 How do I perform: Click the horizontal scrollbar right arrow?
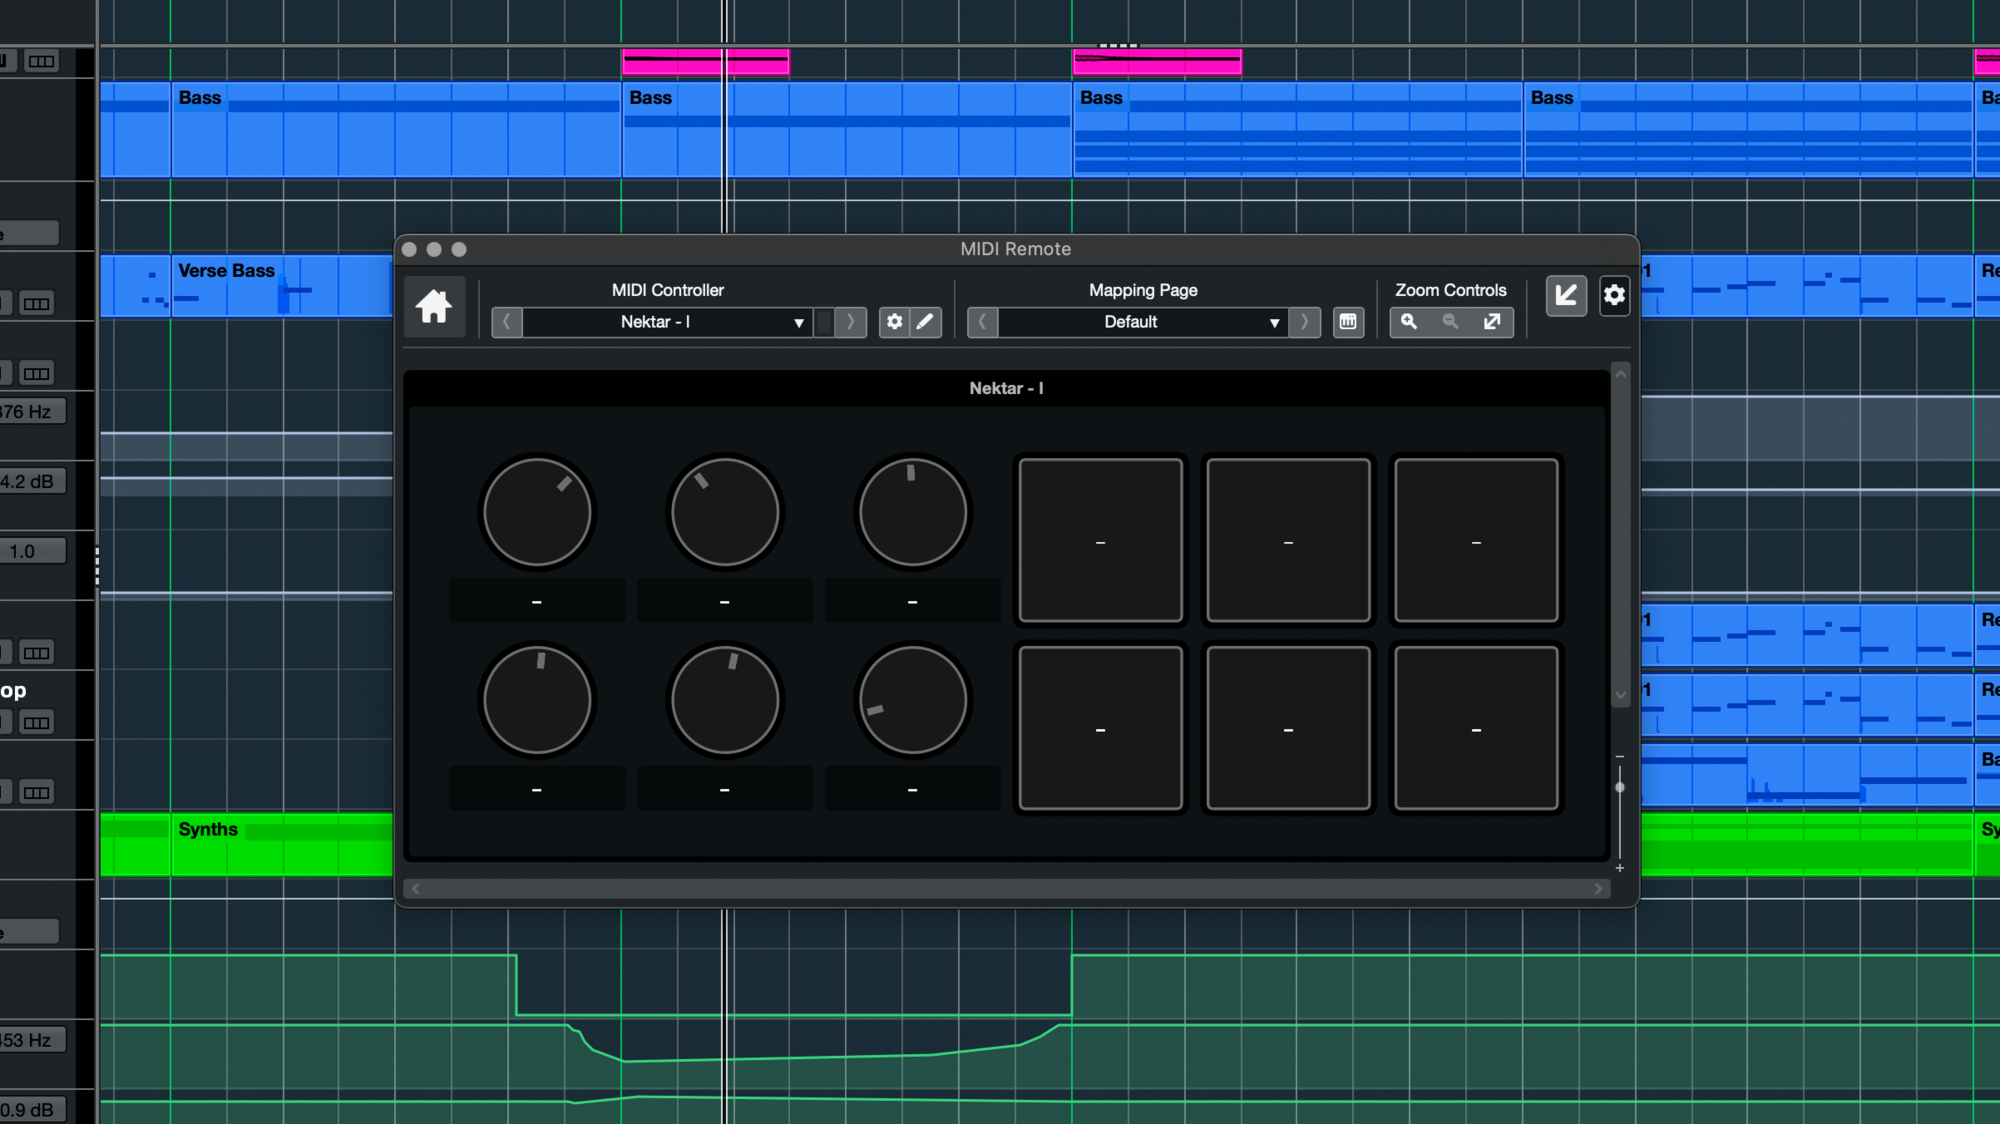click(1598, 889)
